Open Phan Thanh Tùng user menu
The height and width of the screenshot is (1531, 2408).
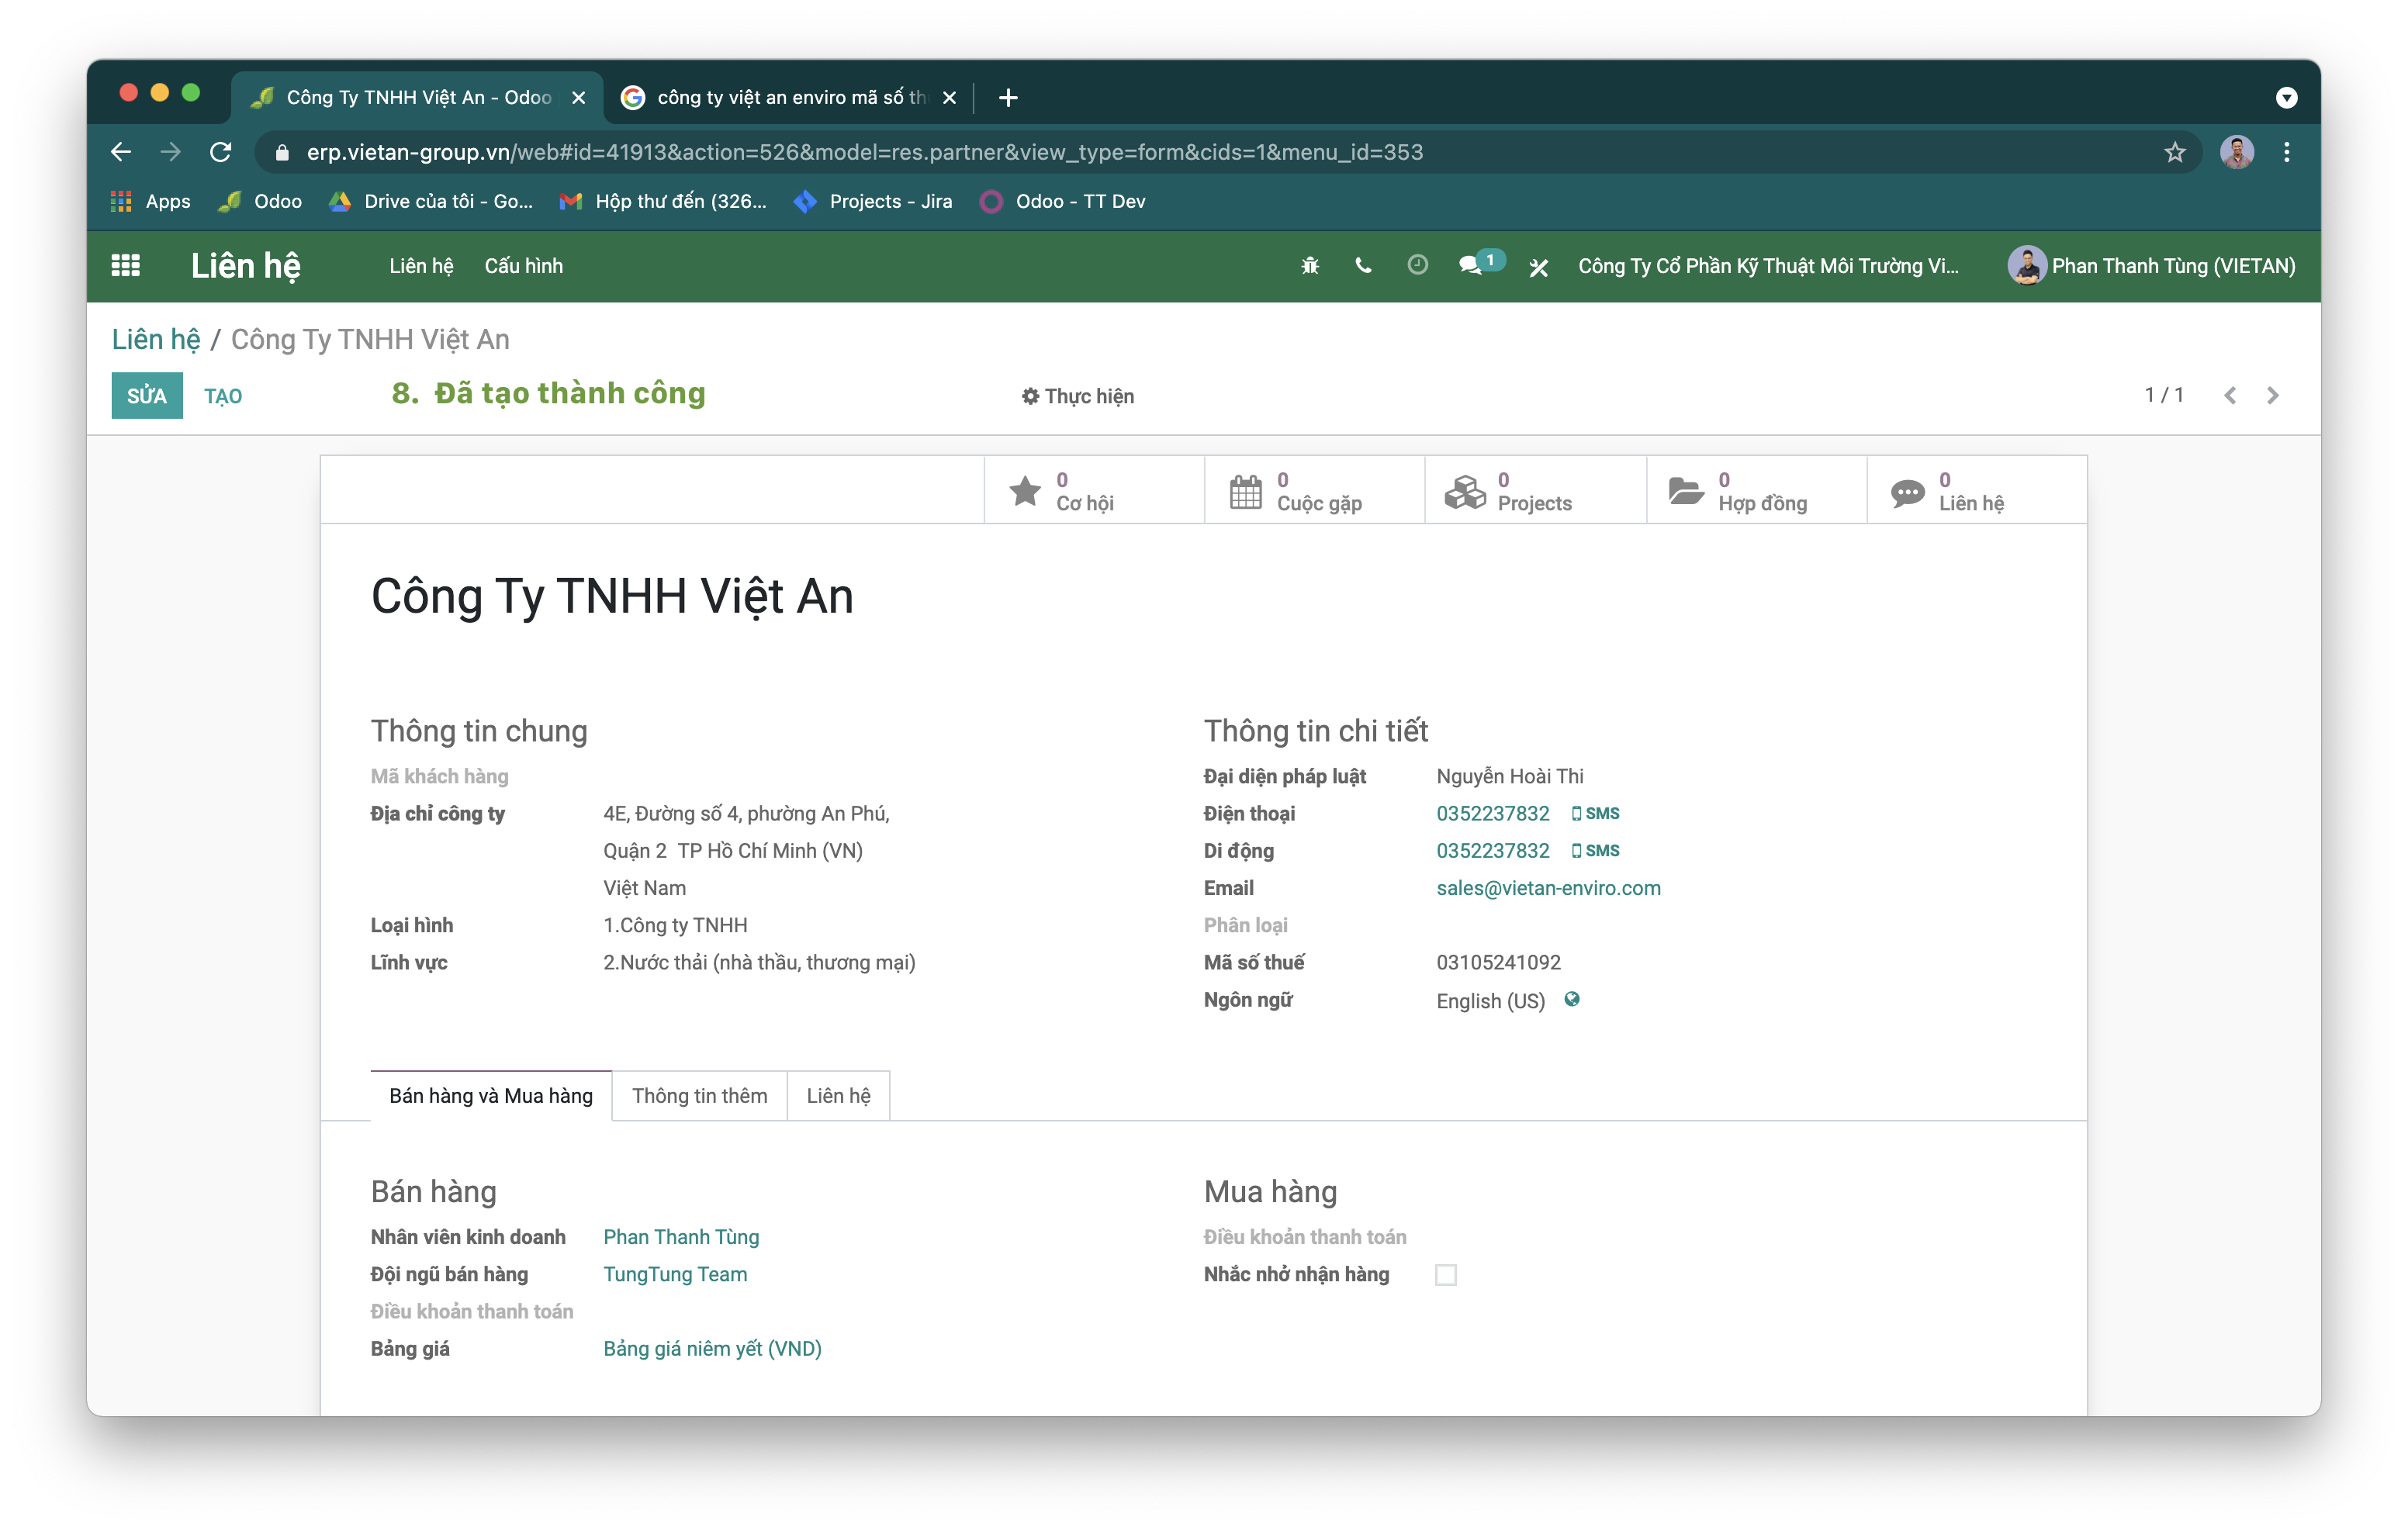(2151, 266)
